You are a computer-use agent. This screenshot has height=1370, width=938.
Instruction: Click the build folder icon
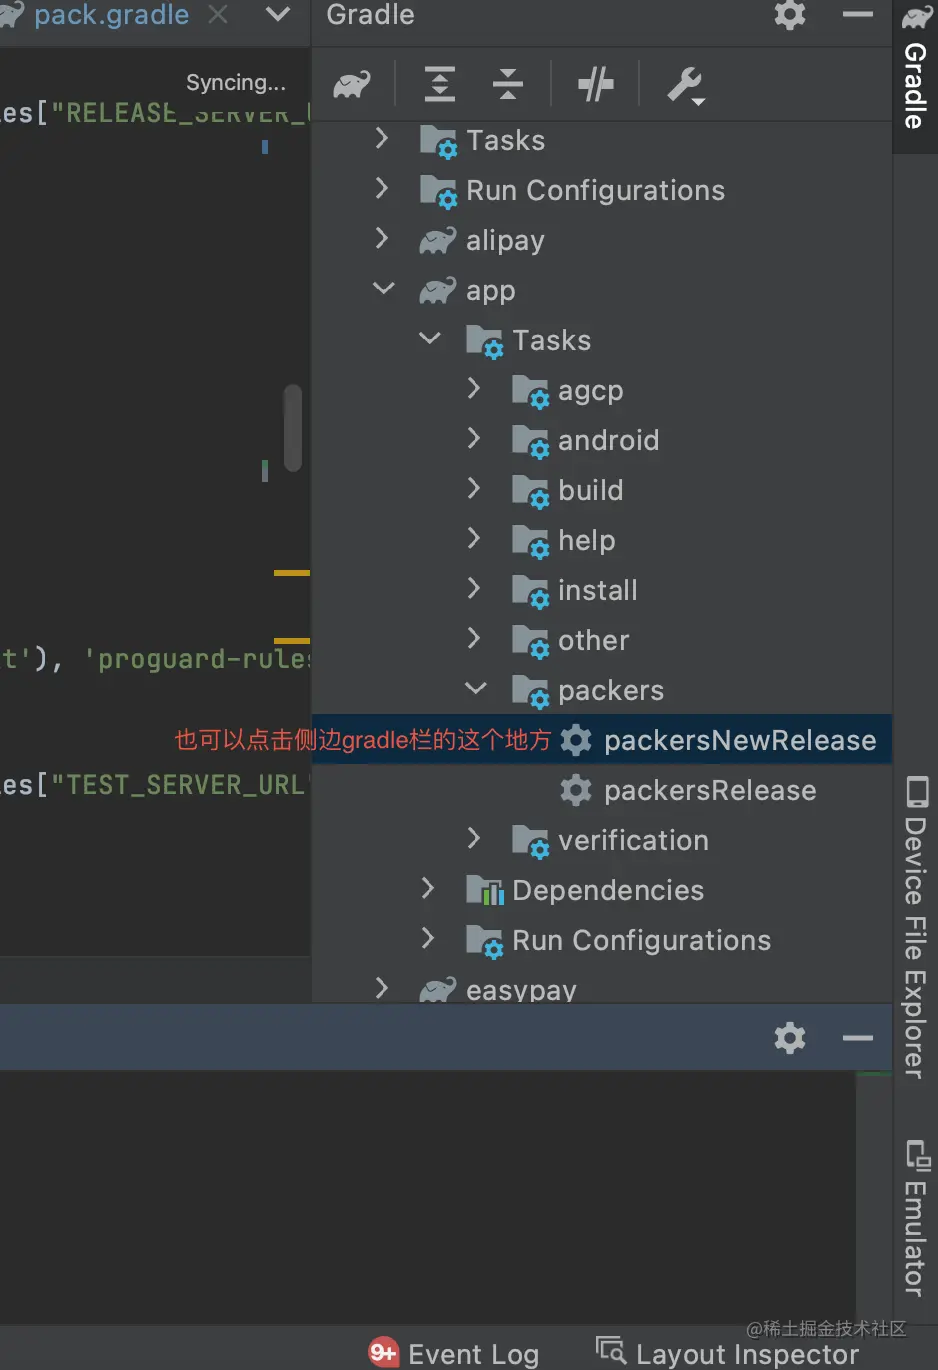click(x=530, y=491)
